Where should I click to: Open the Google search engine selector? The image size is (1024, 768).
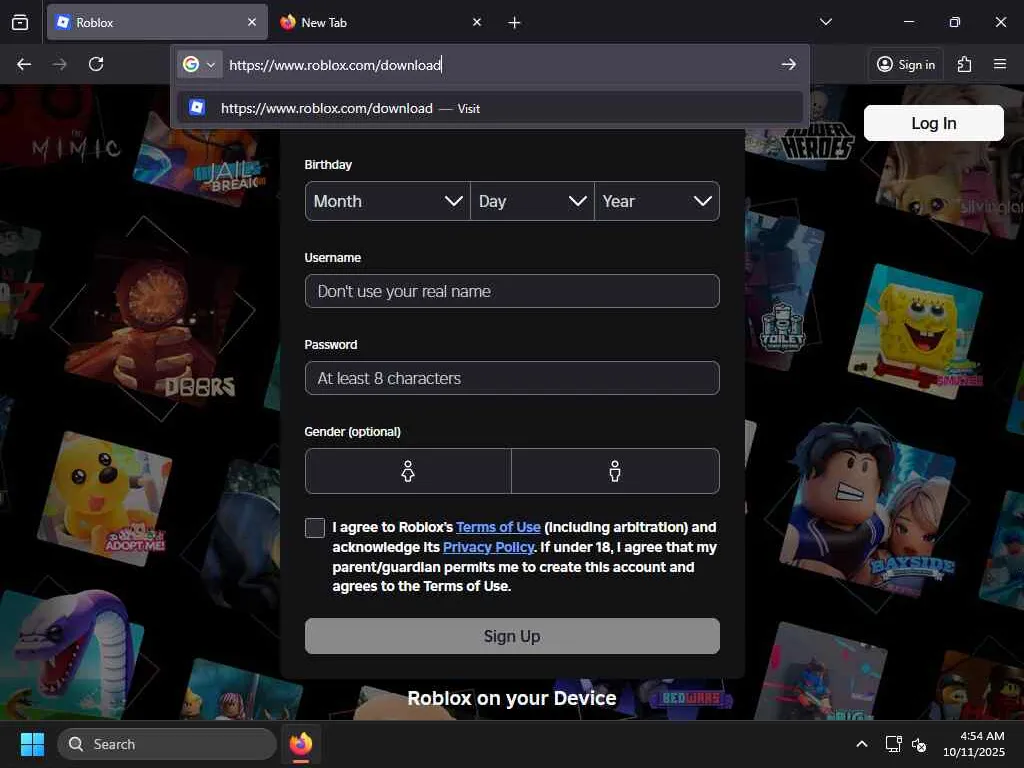[199, 65]
